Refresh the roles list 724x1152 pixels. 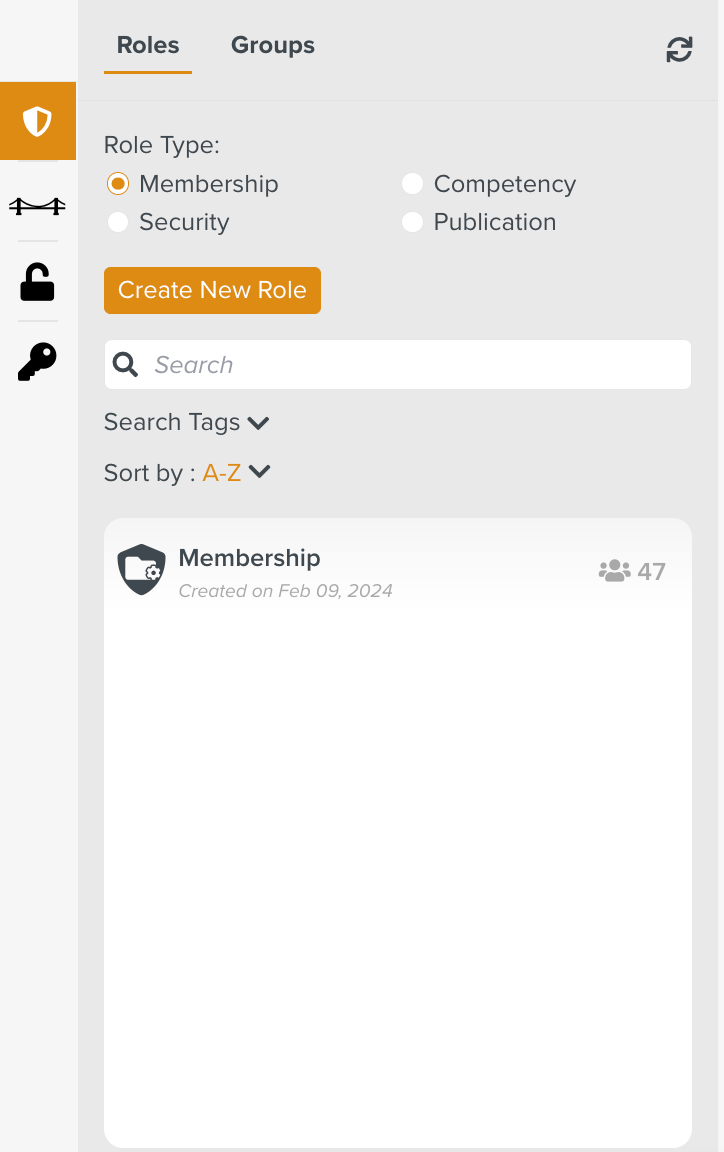[x=679, y=49]
